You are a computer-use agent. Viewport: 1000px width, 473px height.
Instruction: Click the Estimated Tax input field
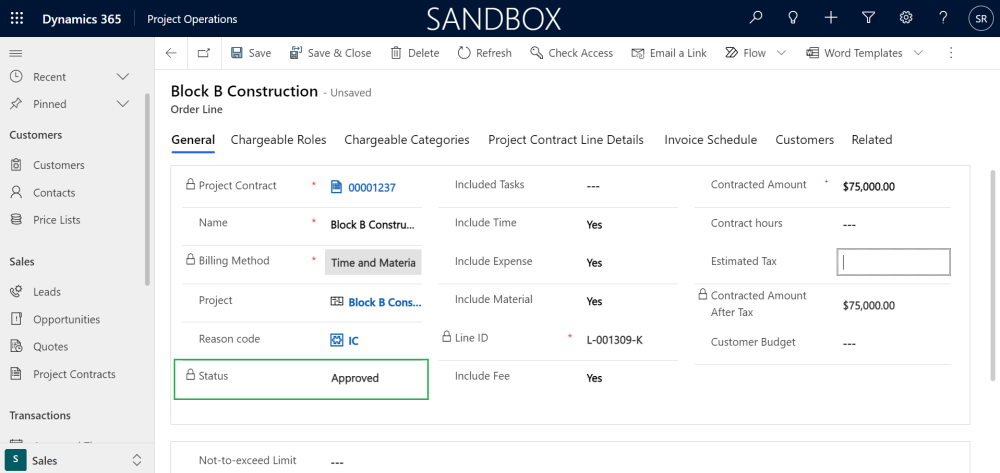pos(893,262)
